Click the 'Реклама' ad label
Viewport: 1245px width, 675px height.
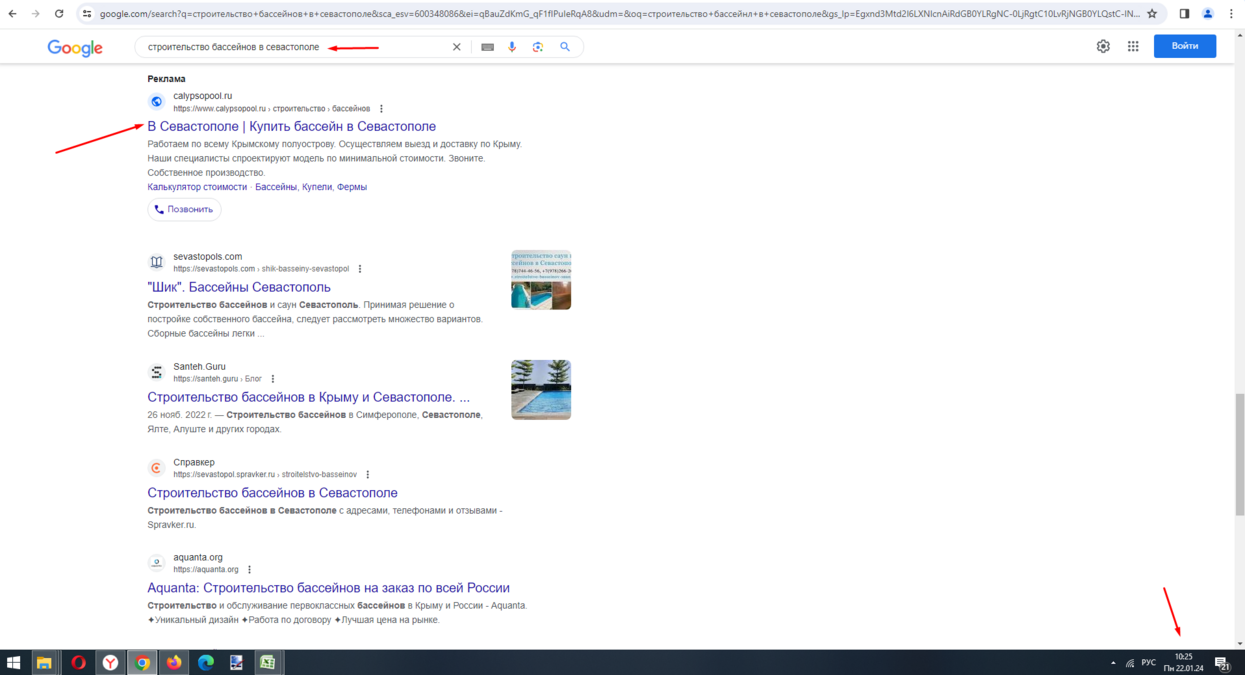pyautogui.click(x=166, y=79)
